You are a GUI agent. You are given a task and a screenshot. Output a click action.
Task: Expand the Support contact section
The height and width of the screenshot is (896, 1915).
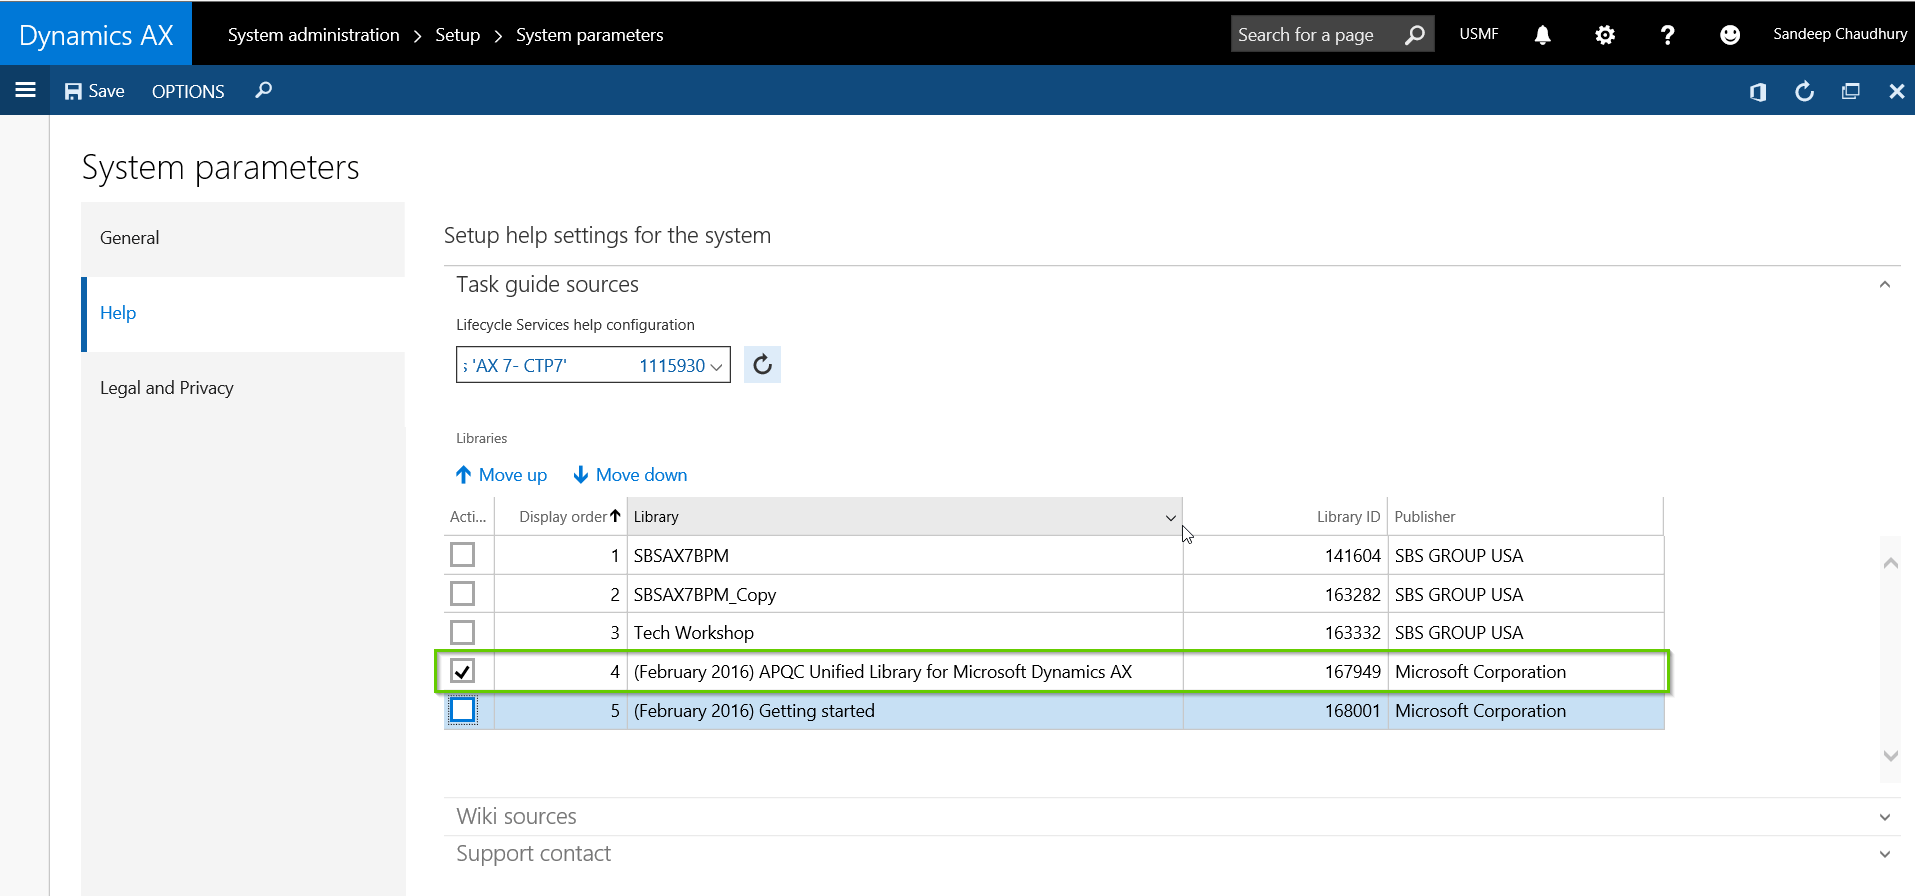click(1884, 854)
